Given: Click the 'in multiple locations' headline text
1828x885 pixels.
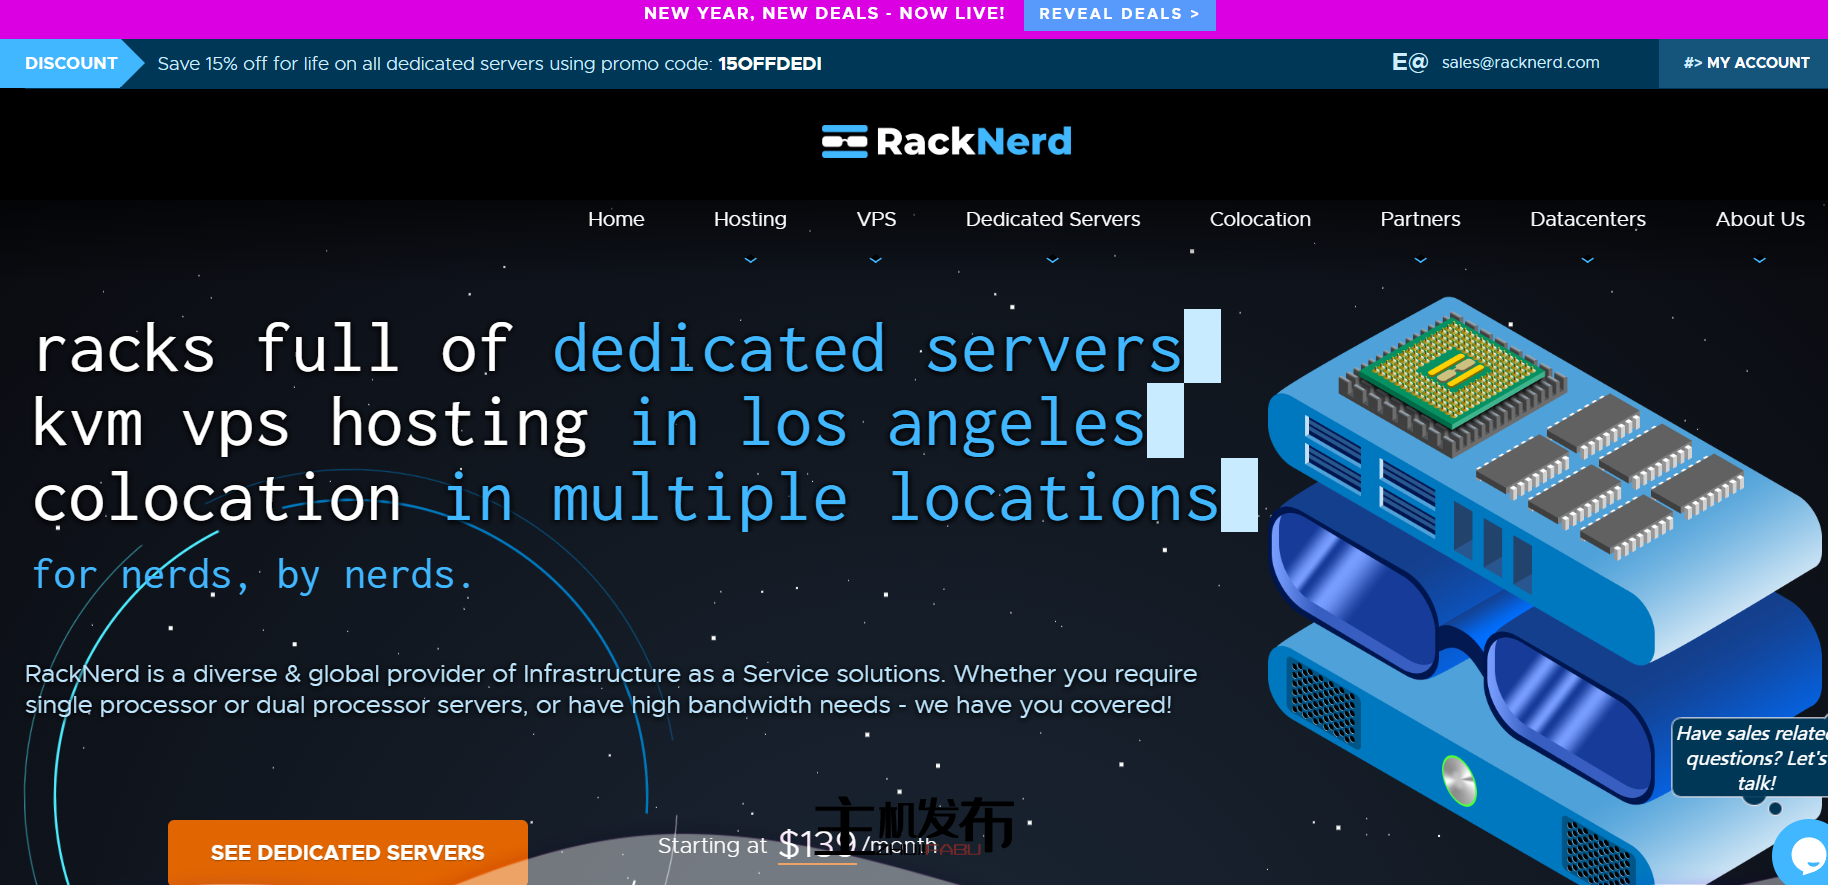Looking at the screenshot, I should [x=831, y=498].
